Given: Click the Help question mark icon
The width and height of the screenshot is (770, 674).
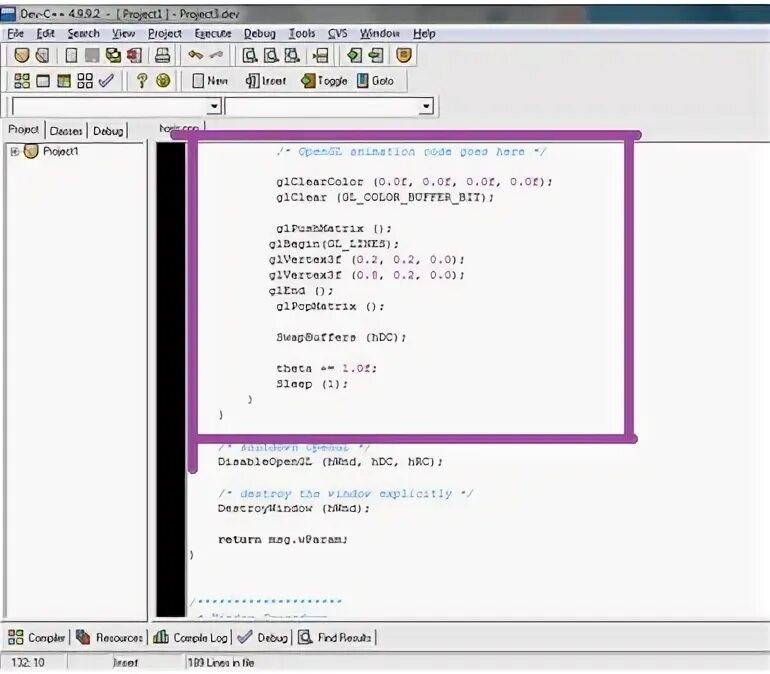Looking at the screenshot, I should point(142,81).
